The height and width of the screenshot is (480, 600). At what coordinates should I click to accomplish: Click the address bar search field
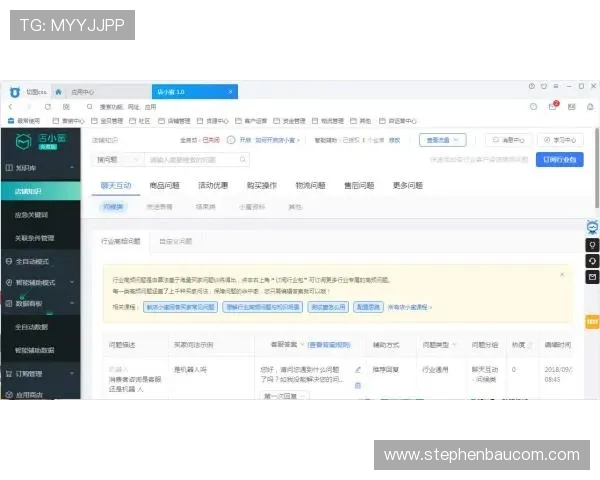tap(128, 107)
